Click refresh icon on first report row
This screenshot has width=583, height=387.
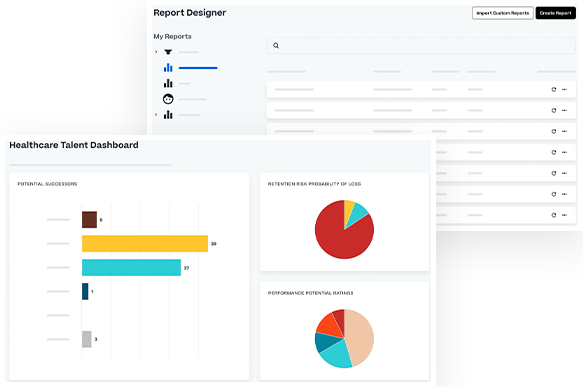[554, 90]
